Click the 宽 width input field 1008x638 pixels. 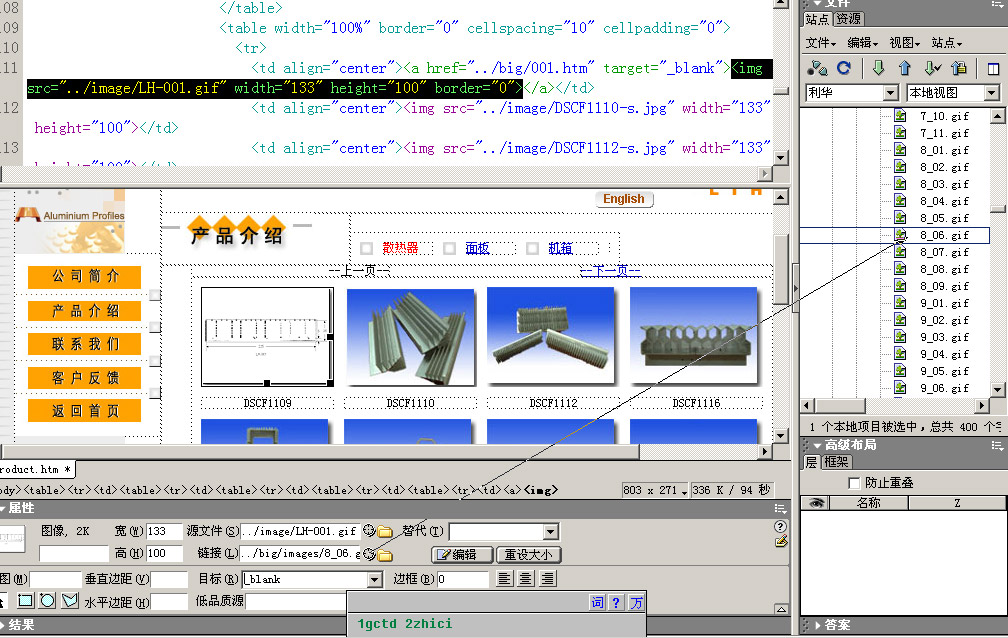click(x=163, y=532)
